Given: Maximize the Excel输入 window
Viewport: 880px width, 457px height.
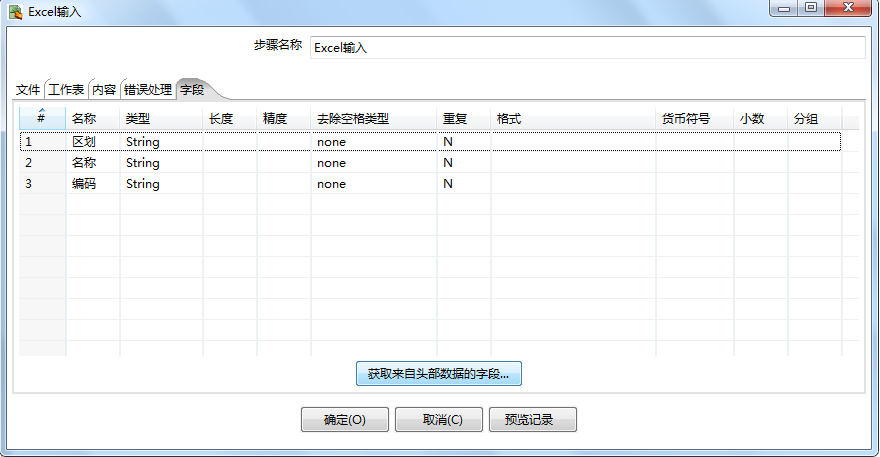Looking at the screenshot, I should [x=810, y=8].
